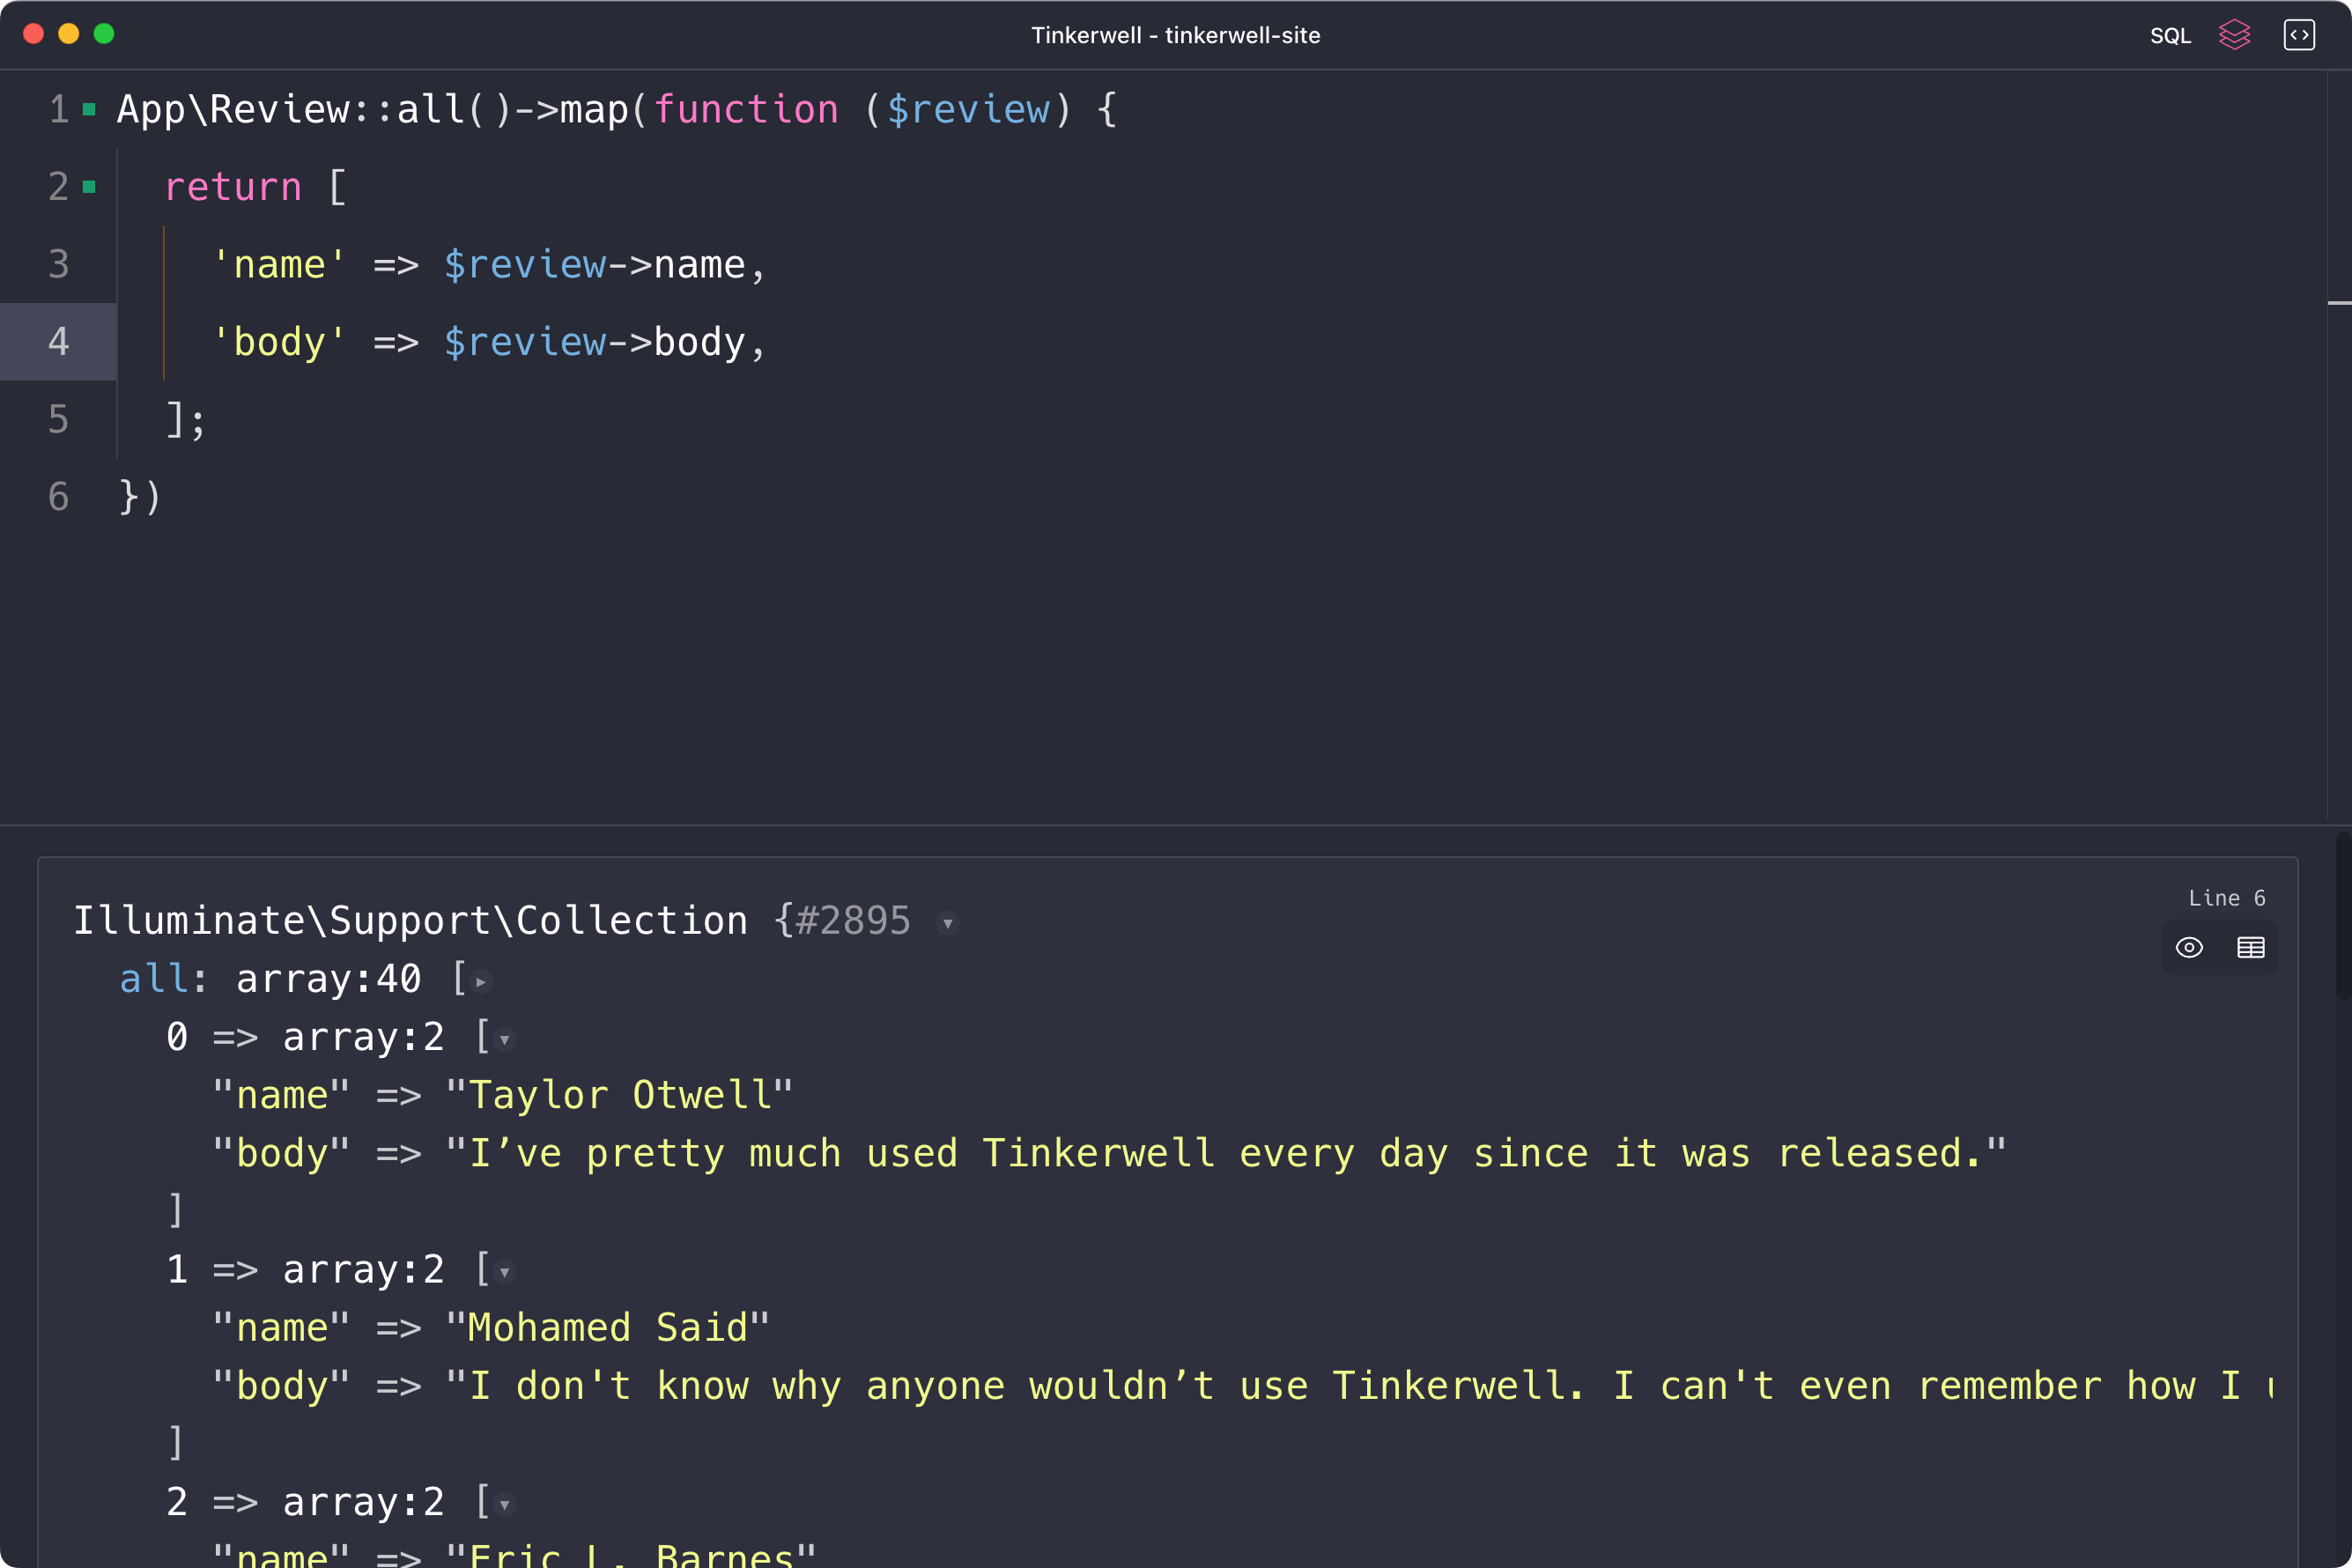Click the "Mohamed Said" value
The width and height of the screenshot is (2352, 1568).
[x=607, y=1328]
